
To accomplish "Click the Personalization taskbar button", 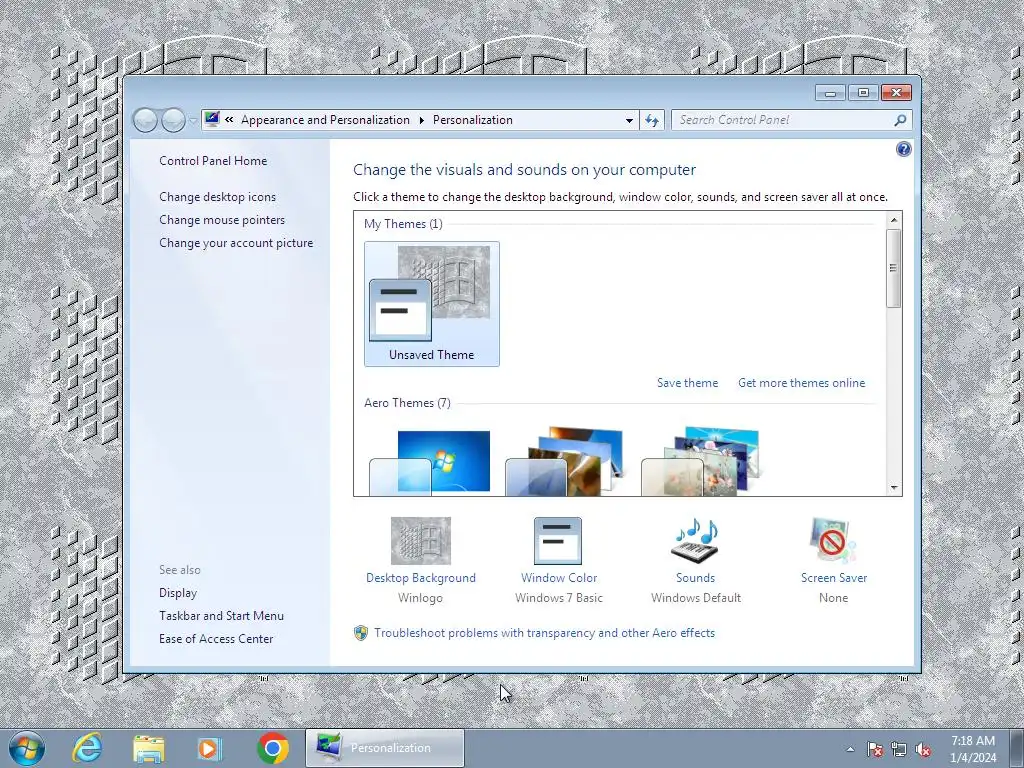I will point(385,748).
